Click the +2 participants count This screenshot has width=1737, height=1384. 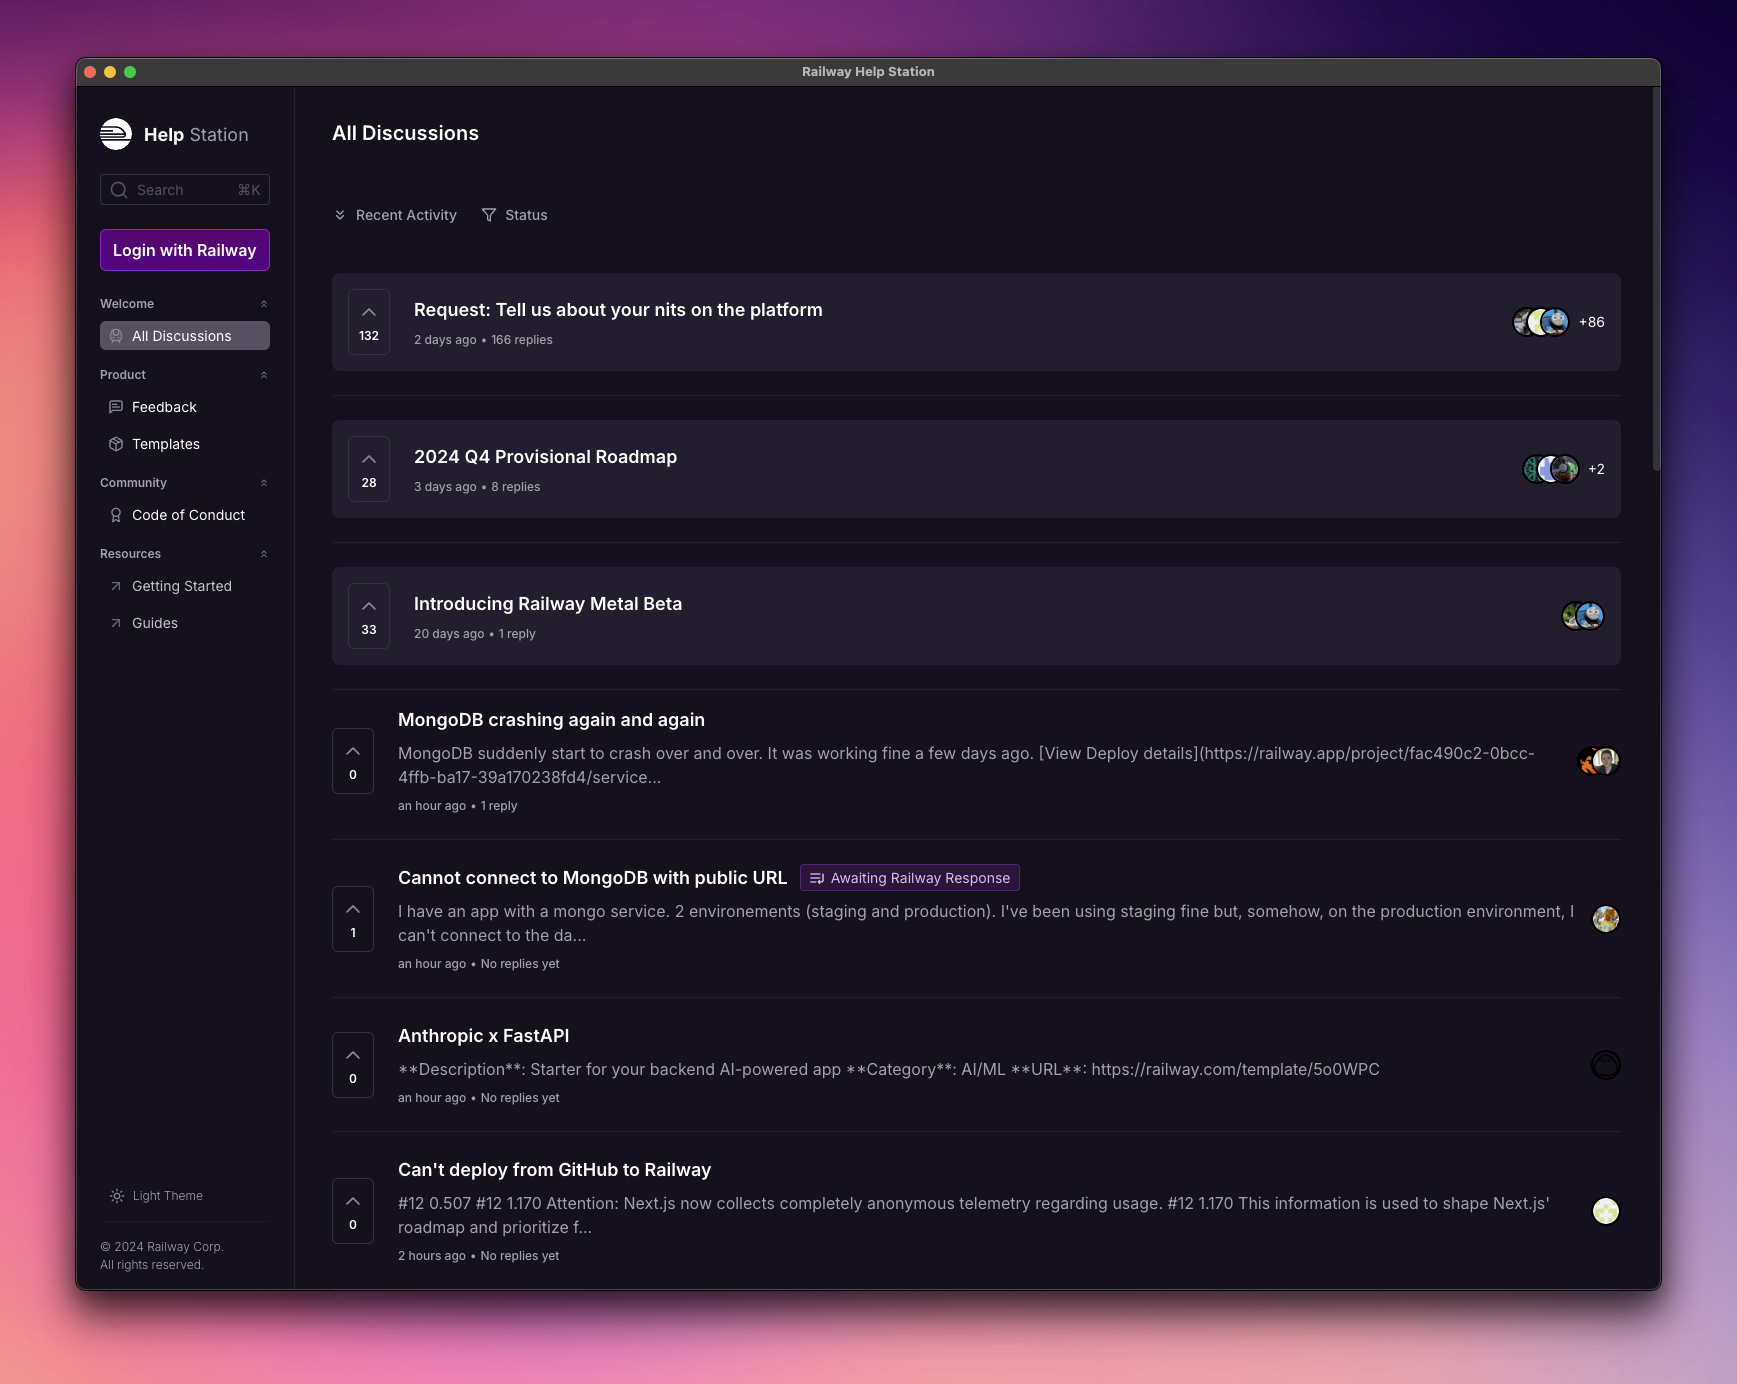[x=1596, y=469]
